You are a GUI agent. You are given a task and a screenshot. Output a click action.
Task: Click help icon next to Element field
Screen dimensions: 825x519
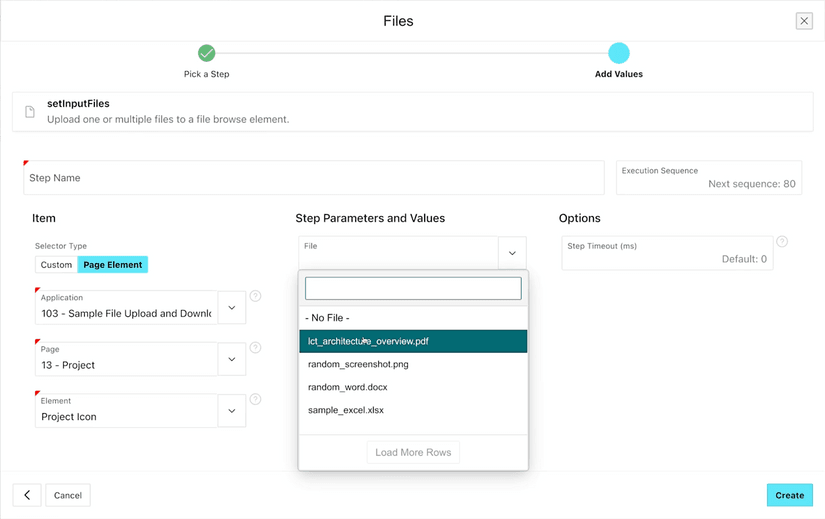coord(255,400)
